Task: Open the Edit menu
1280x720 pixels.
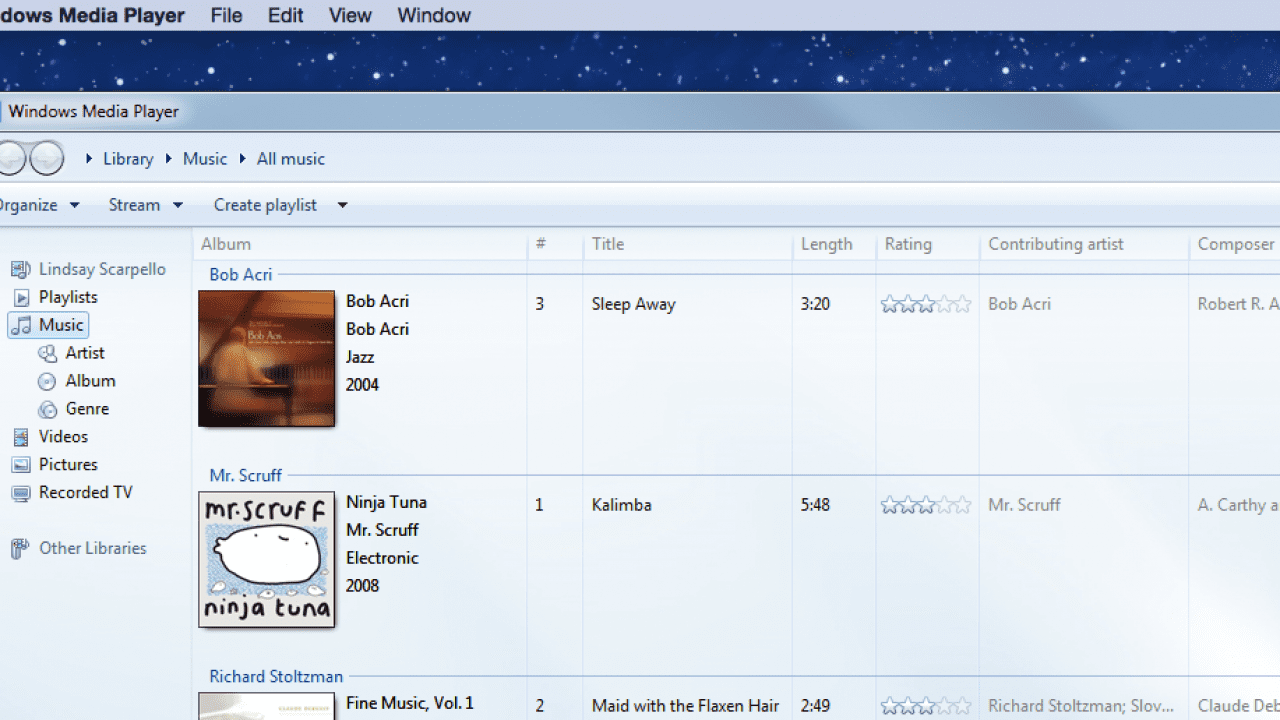Action: coord(285,15)
